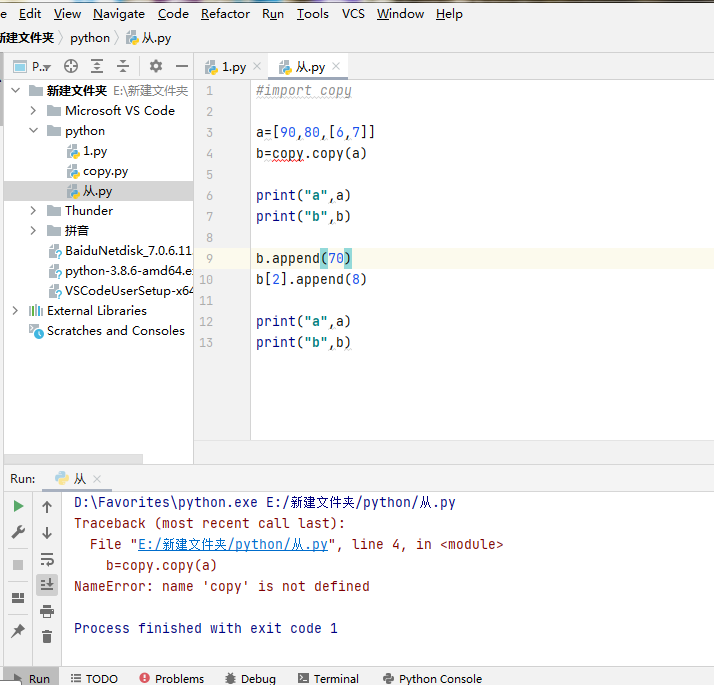Viewport: 714px width, 685px height.
Task: Expand External Libraries node
Action: (15, 311)
